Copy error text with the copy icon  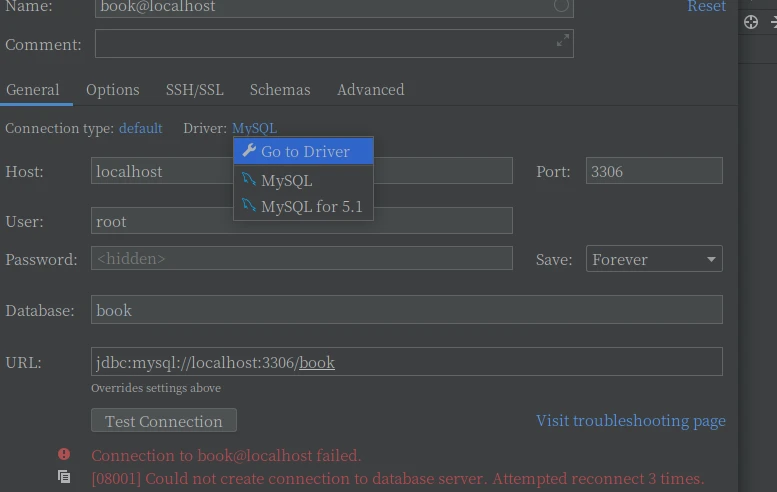[x=64, y=477]
